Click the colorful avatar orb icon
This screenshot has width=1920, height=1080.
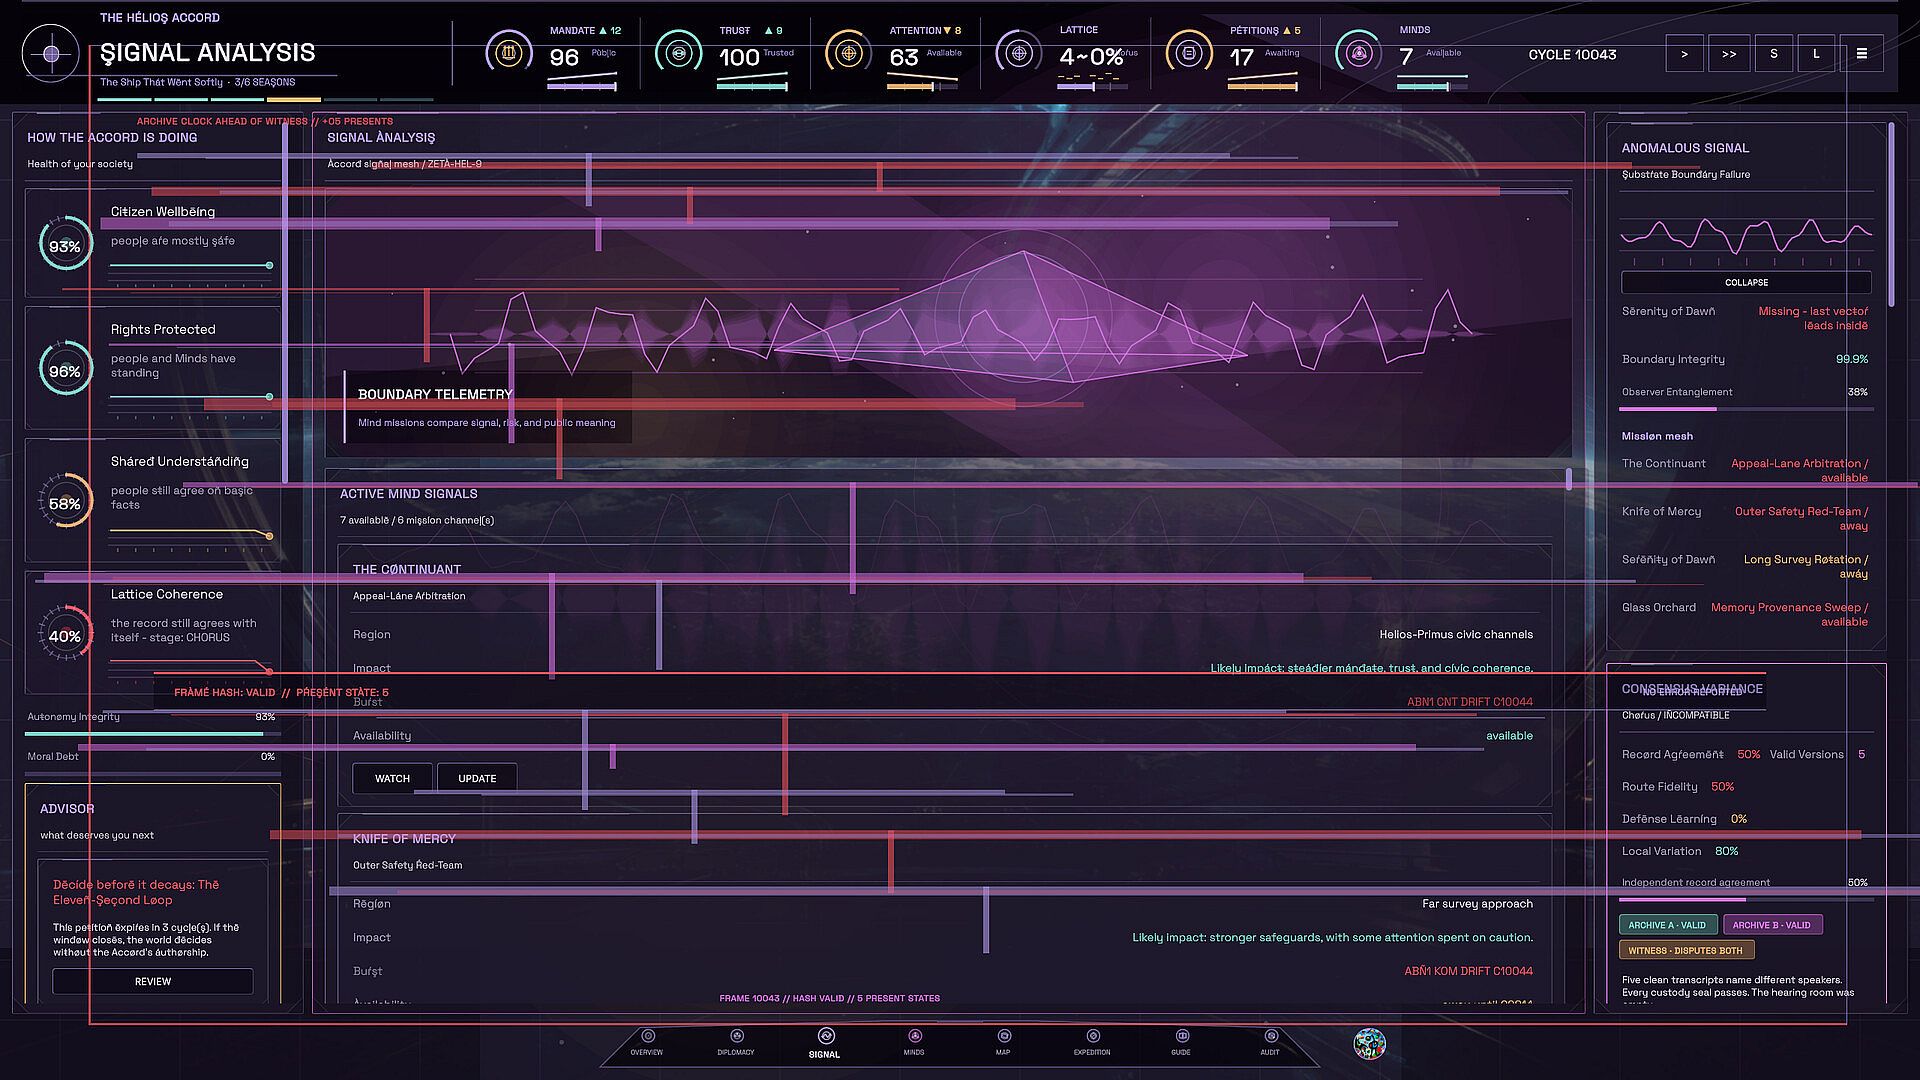click(1369, 1043)
